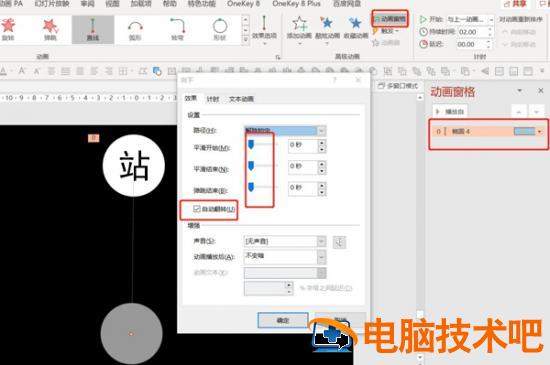Open 效果选项 effect options
This screenshot has width=550, height=365.
pos(264,30)
